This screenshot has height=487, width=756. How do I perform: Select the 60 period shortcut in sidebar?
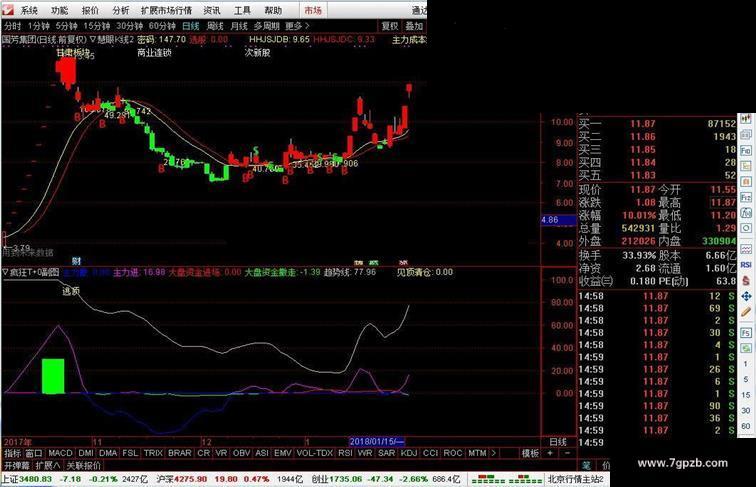pos(746,426)
